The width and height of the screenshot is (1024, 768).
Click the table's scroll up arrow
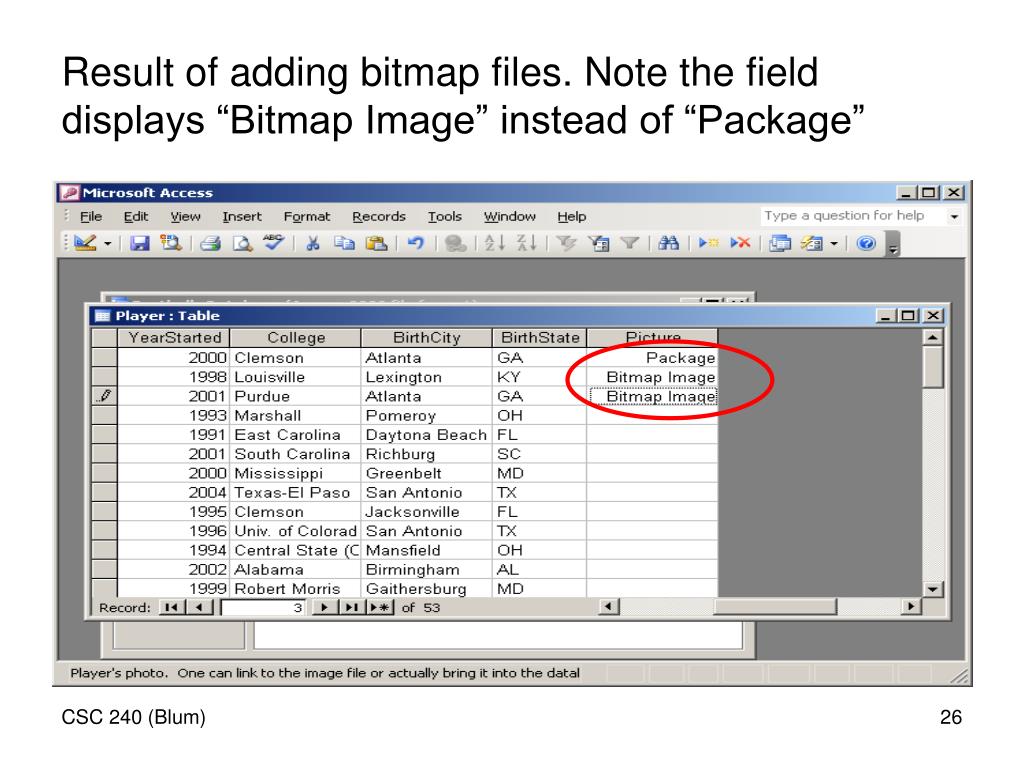coord(933,338)
